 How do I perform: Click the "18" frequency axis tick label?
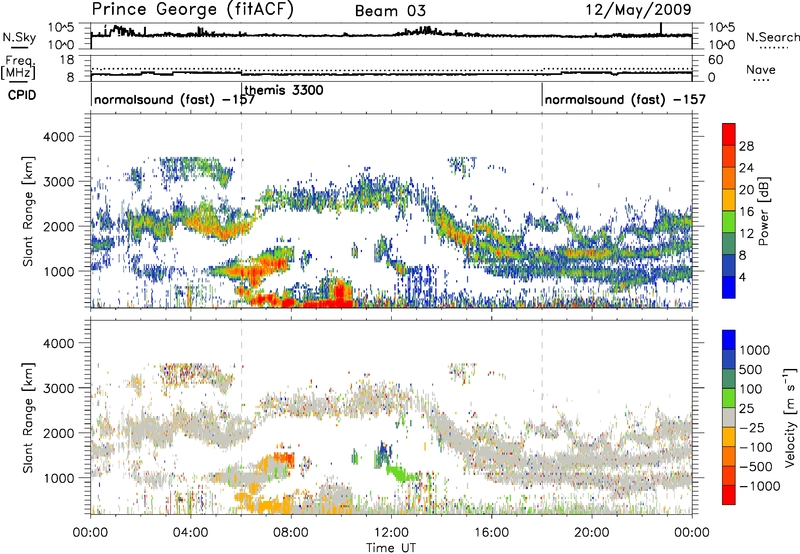coord(67,60)
